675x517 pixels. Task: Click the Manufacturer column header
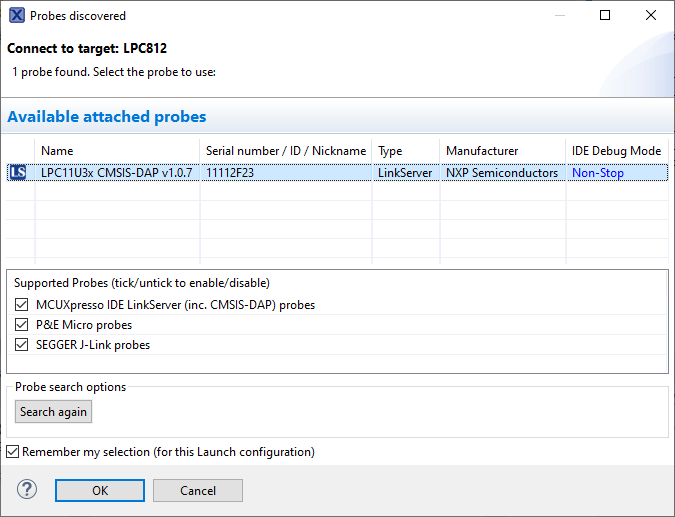pos(482,151)
